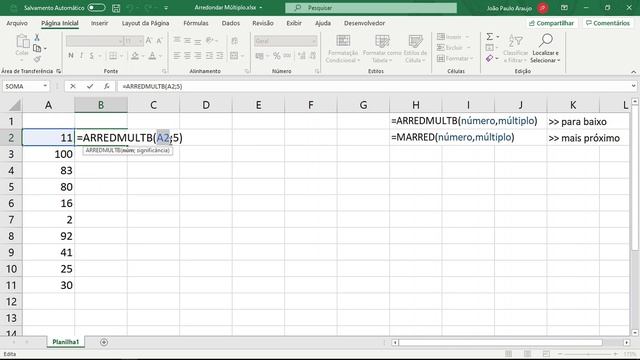Toggle bold with the N button

click(x=71, y=56)
